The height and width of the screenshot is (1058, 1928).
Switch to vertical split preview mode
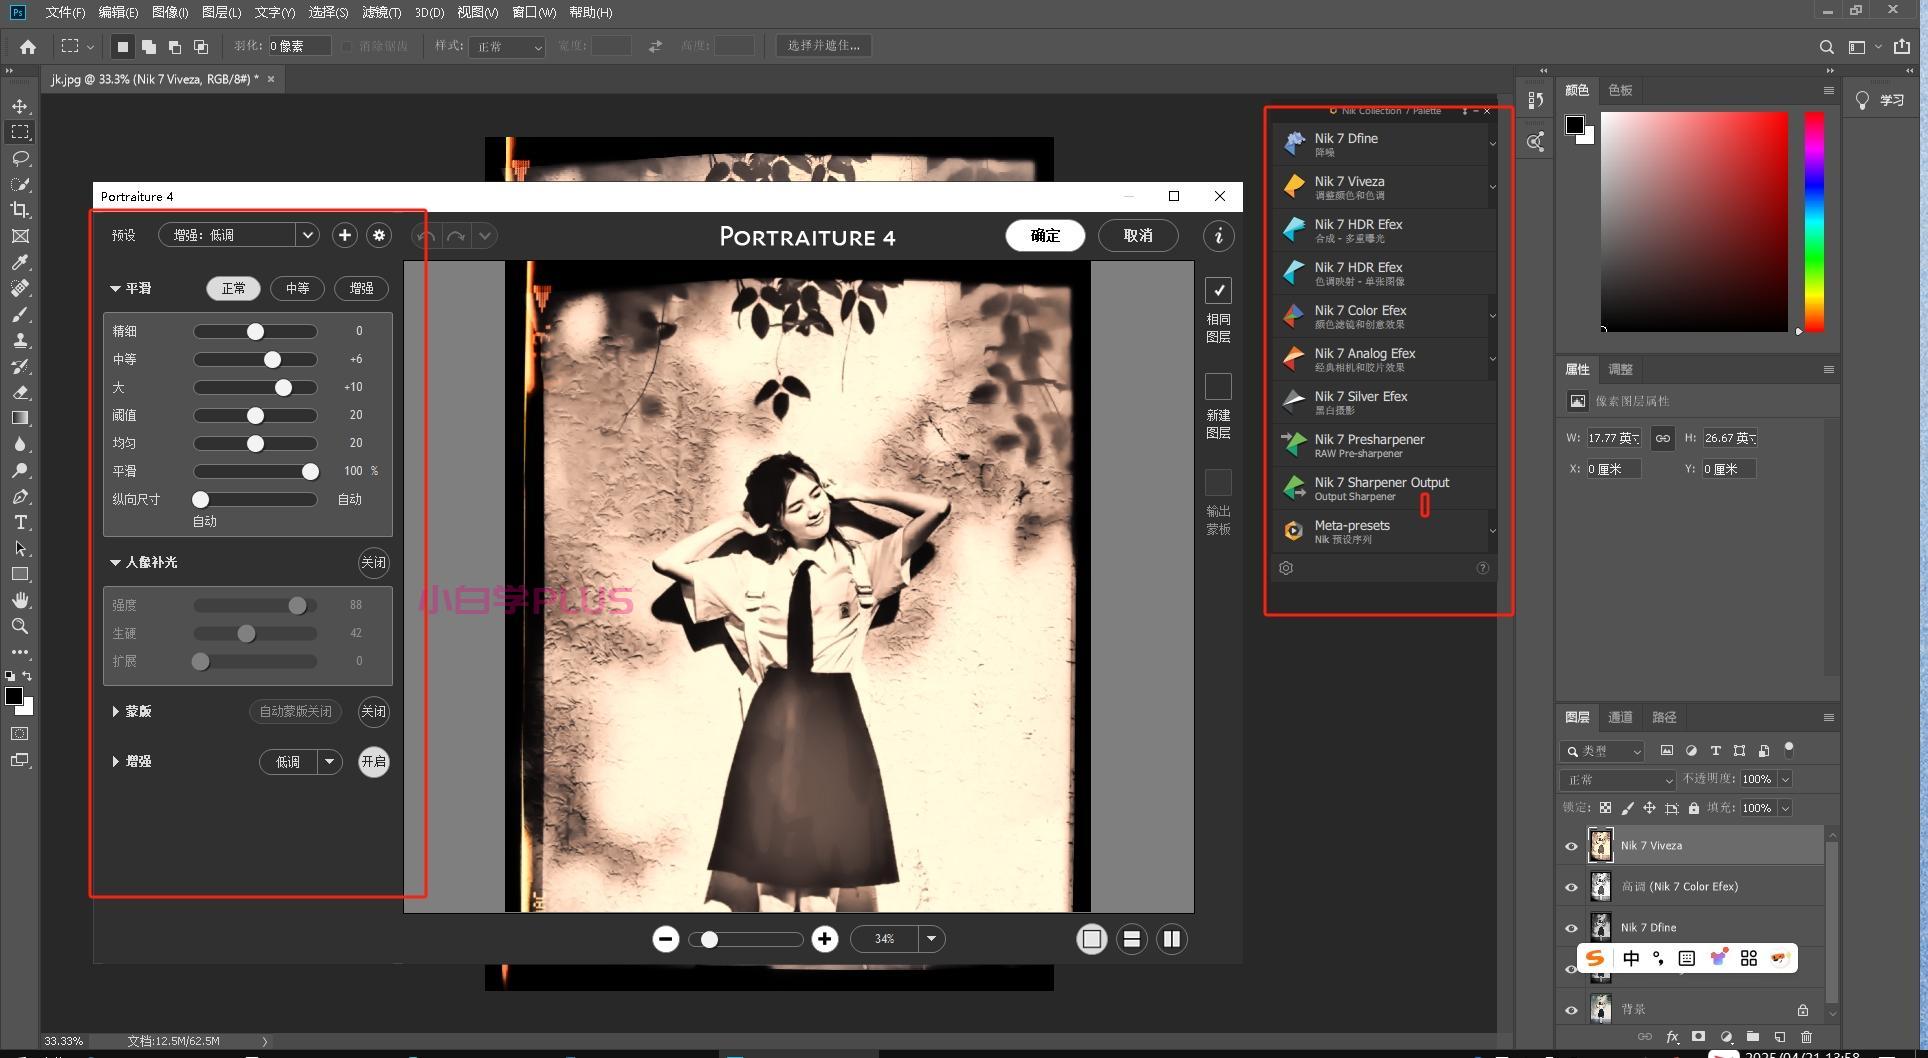pos(1172,939)
